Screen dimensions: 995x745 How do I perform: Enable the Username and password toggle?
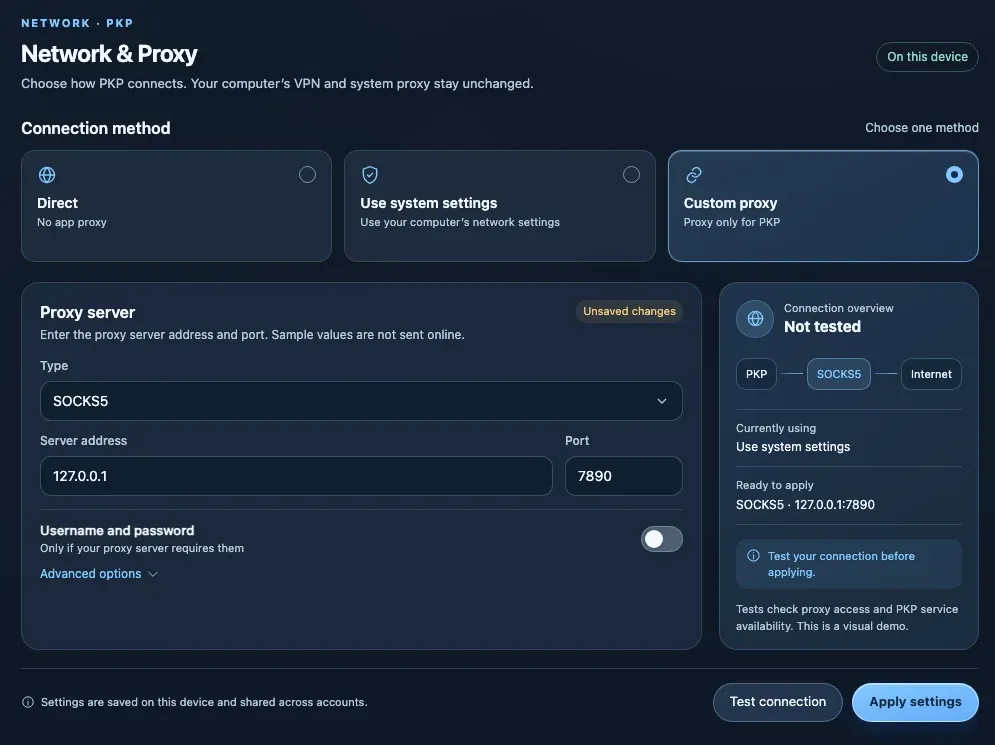pos(661,539)
